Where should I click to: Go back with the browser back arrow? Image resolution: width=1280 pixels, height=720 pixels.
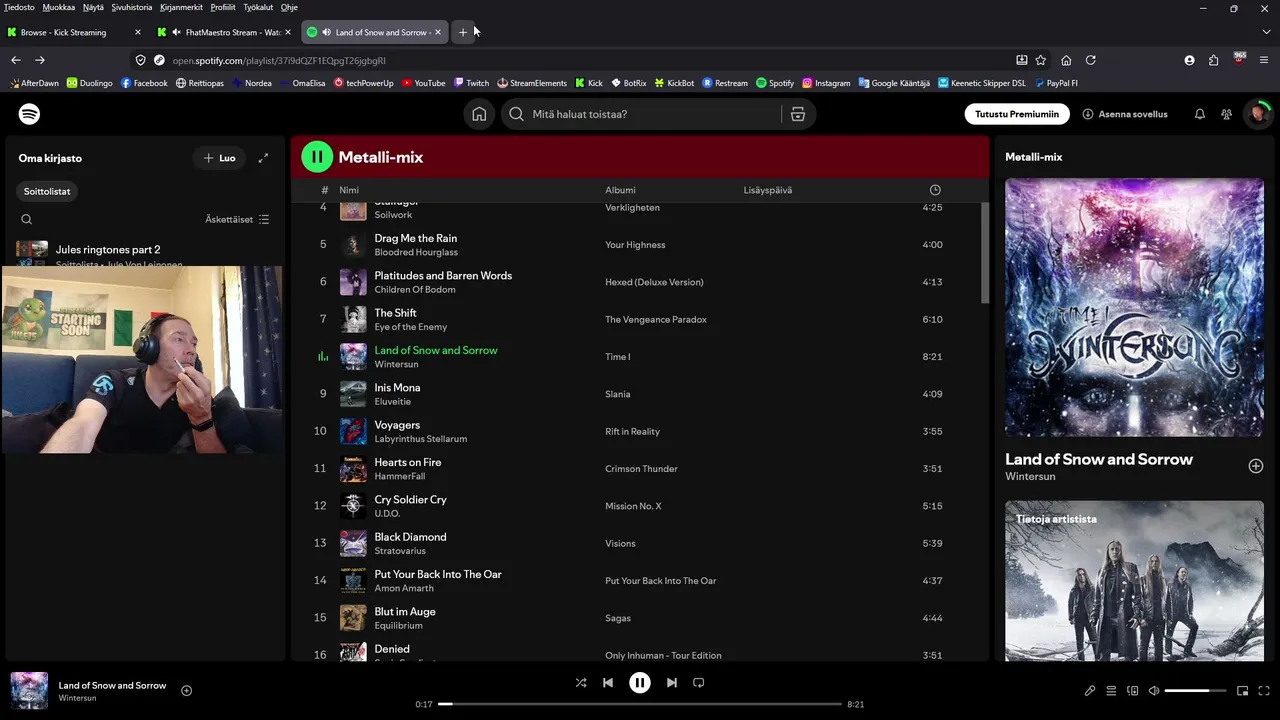click(16, 60)
